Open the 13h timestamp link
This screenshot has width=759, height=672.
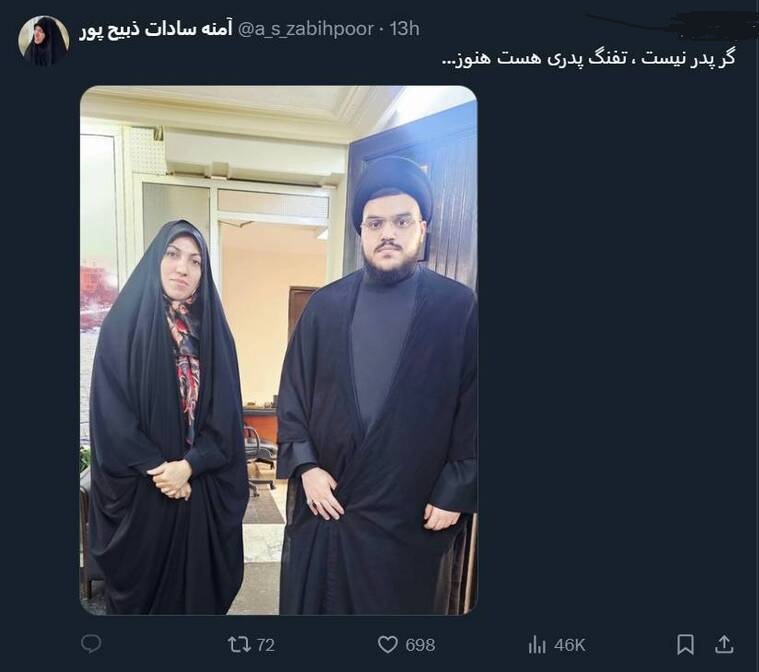pyautogui.click(x=405, y=29)
